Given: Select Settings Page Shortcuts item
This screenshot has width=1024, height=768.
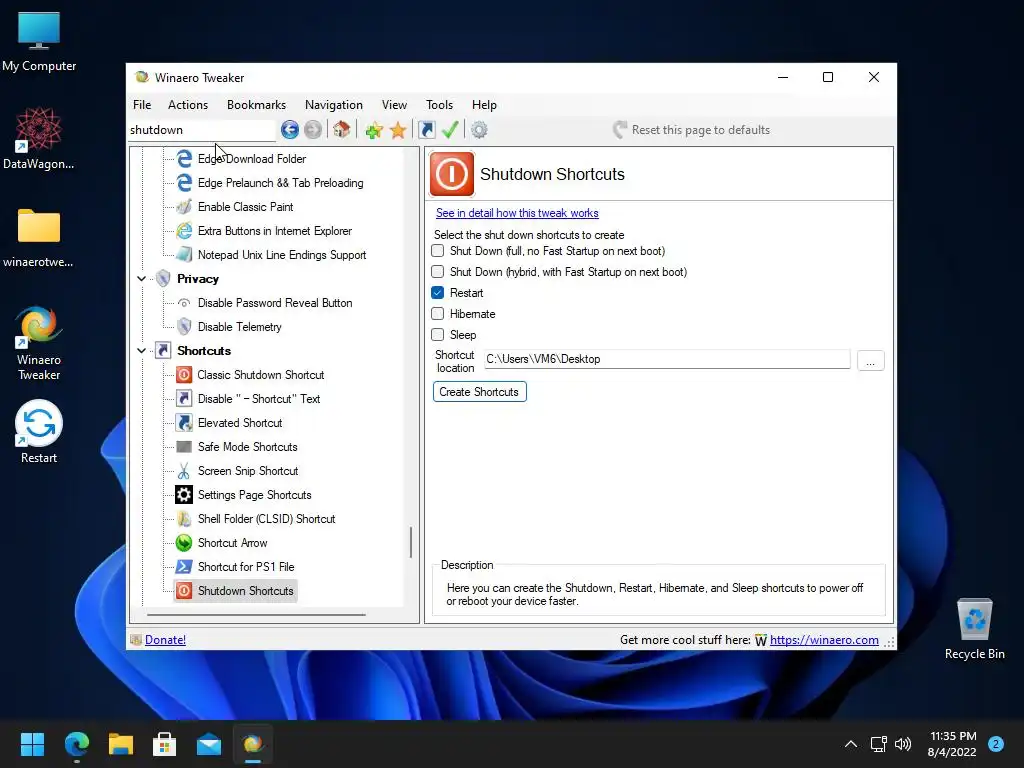Looking at the screenshot, I should tap(254, 495).
